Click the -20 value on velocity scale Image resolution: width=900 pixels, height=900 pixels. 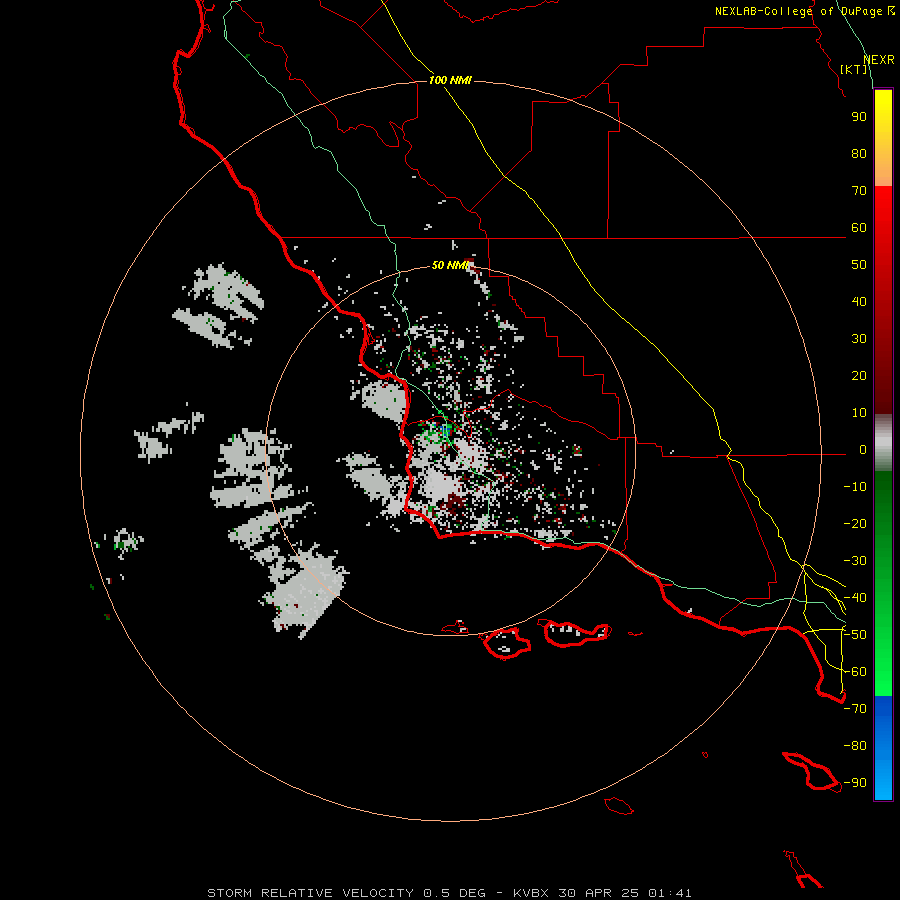point(855,524)
